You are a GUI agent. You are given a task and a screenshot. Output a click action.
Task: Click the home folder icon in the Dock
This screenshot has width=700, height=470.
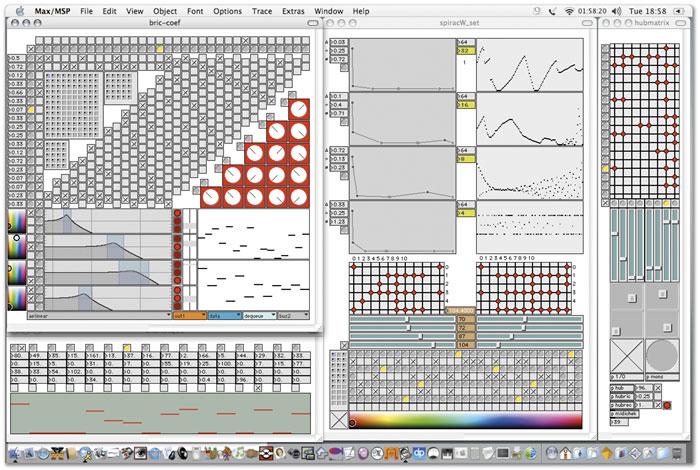pyautogui.click(x=566, y=453)
